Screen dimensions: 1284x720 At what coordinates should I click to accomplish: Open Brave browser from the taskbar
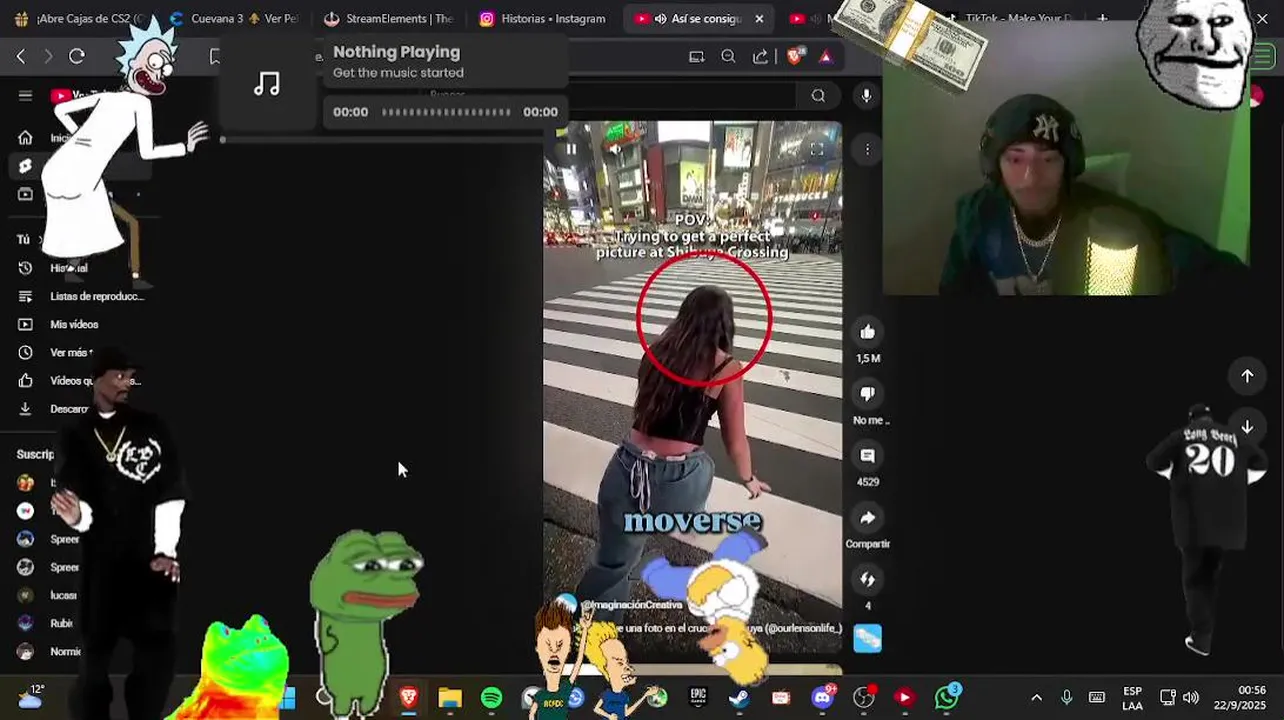(409, 697)
